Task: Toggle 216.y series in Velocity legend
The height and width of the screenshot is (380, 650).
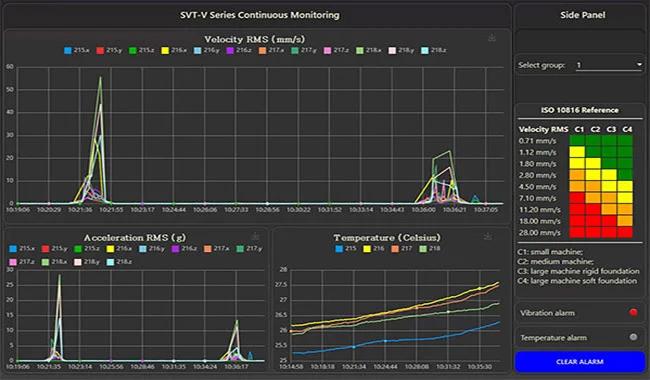Action: point(207,50)
